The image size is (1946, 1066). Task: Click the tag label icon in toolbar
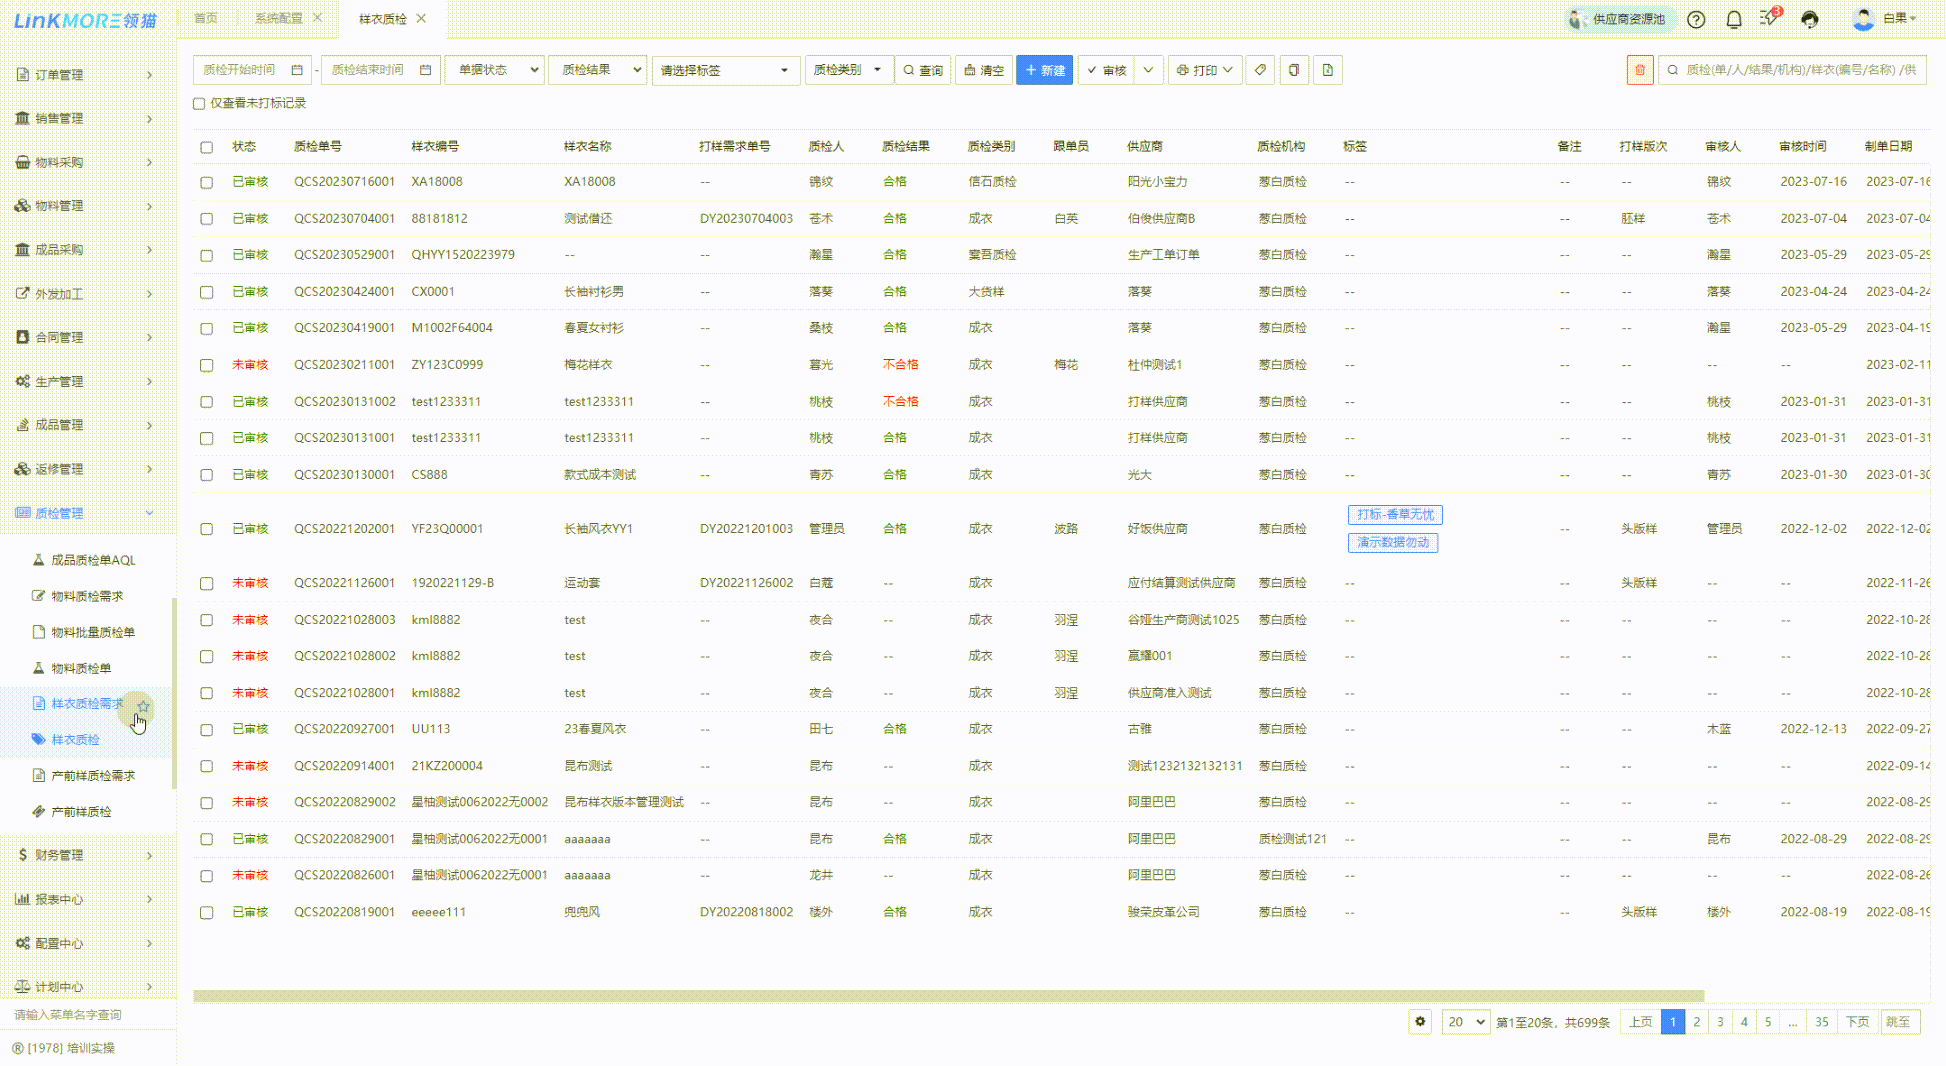(x=1260, y=70)
